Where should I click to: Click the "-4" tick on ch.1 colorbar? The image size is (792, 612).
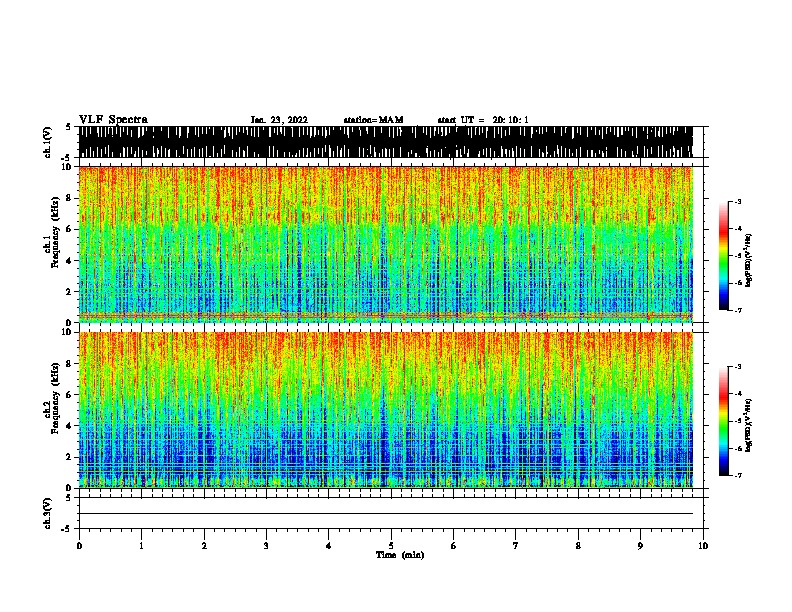(x=738, y=229)
